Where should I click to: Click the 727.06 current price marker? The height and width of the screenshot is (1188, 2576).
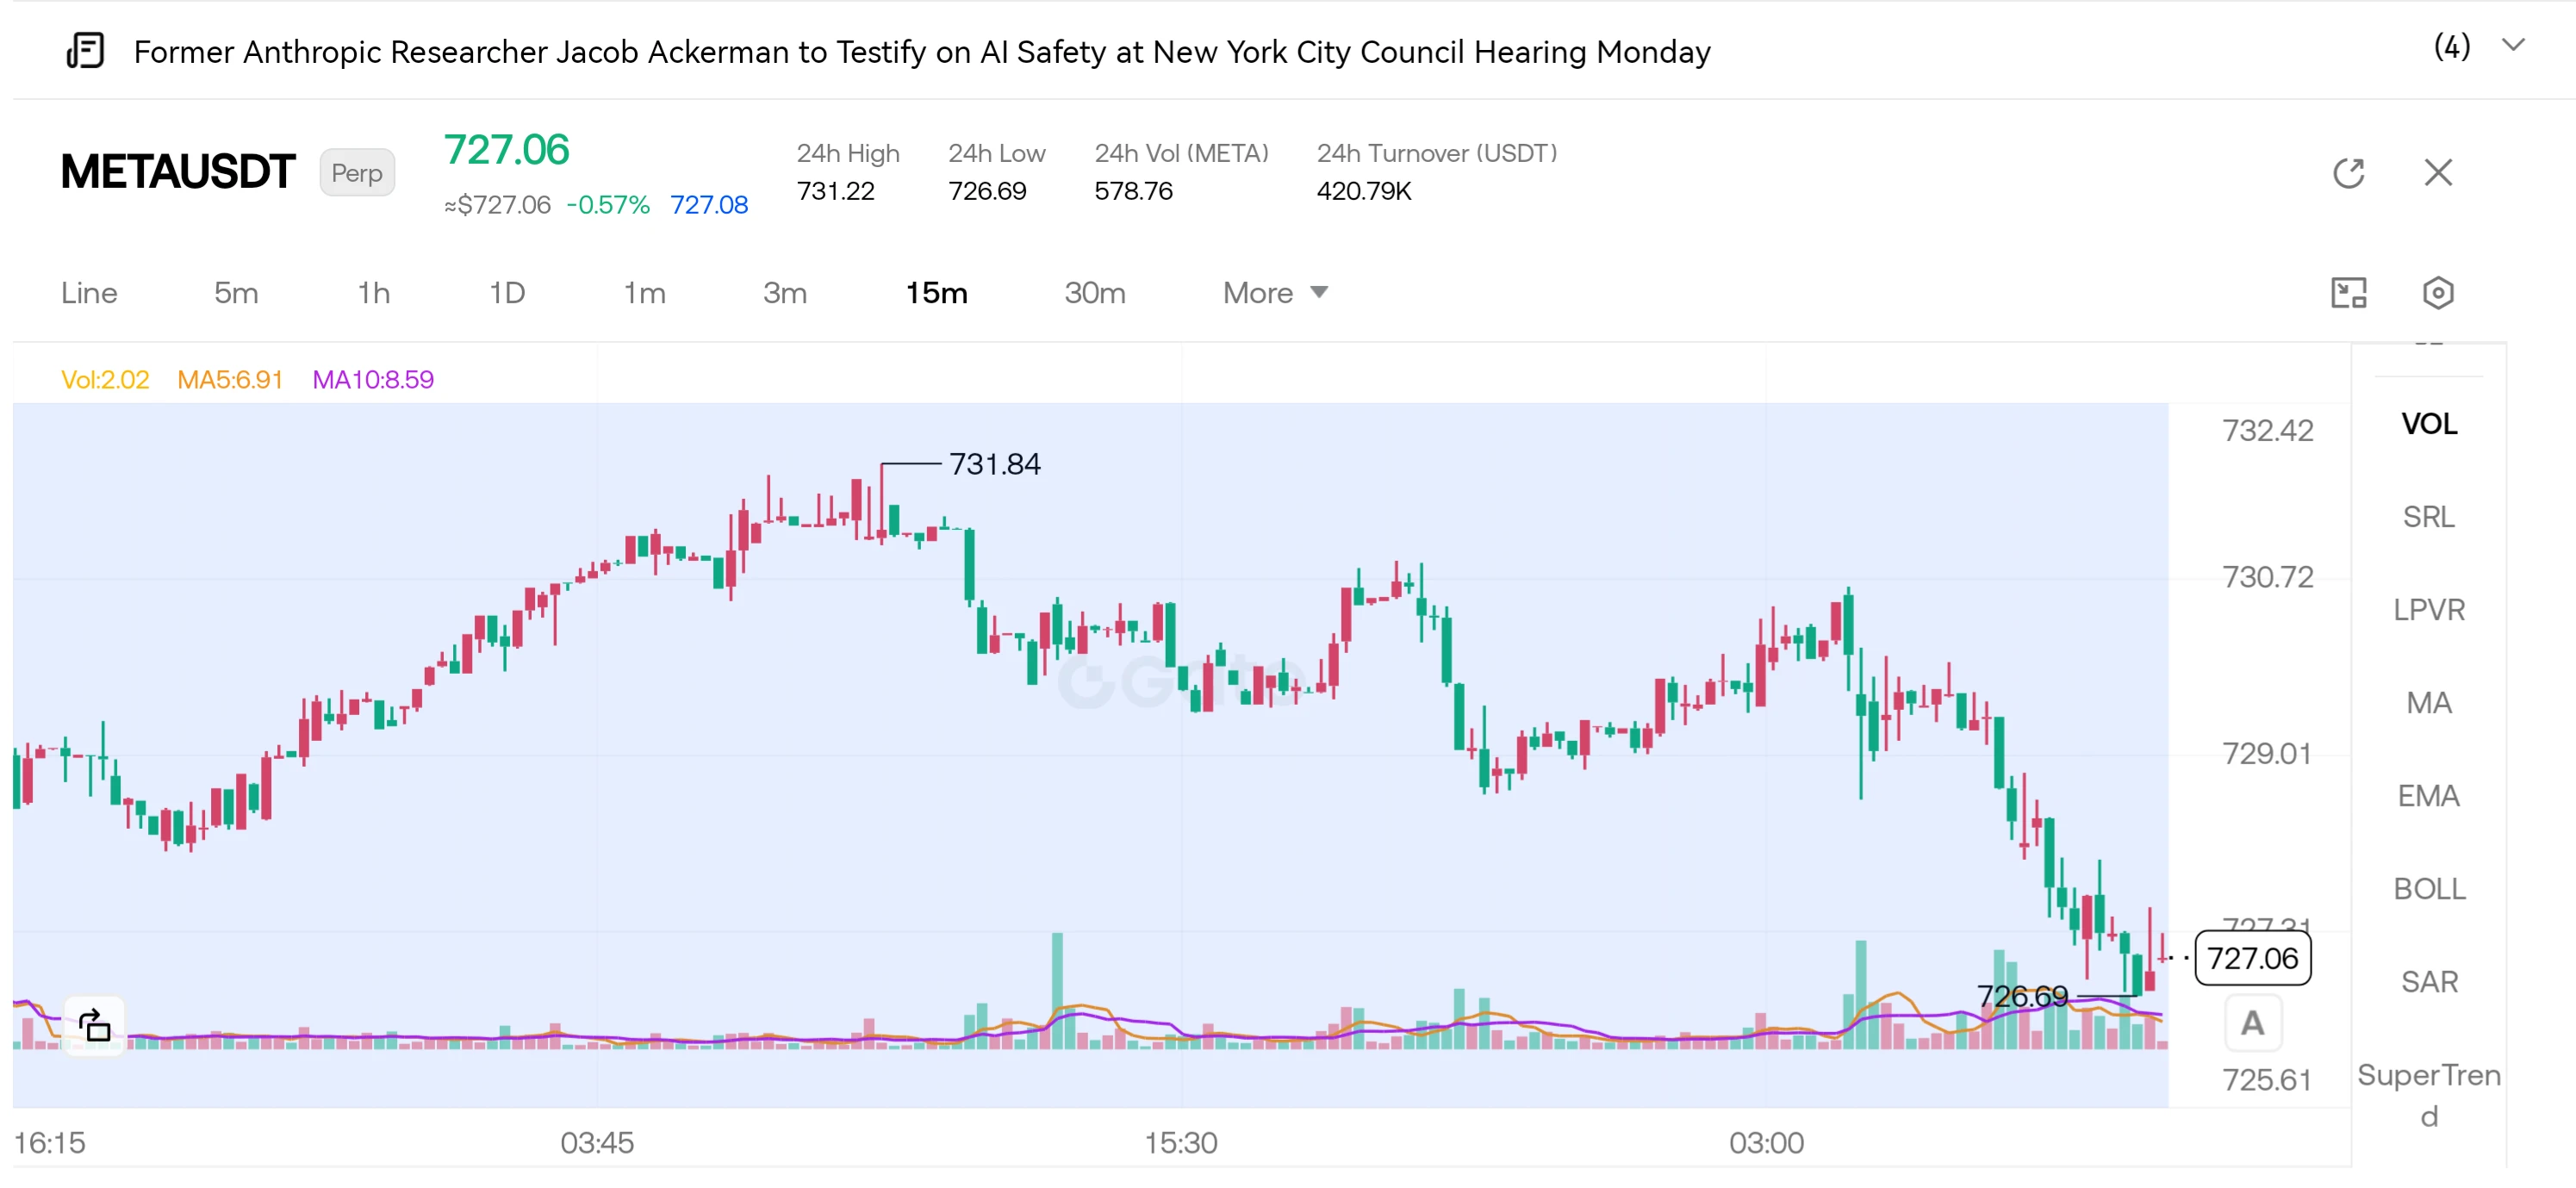tap(2252, 958)
